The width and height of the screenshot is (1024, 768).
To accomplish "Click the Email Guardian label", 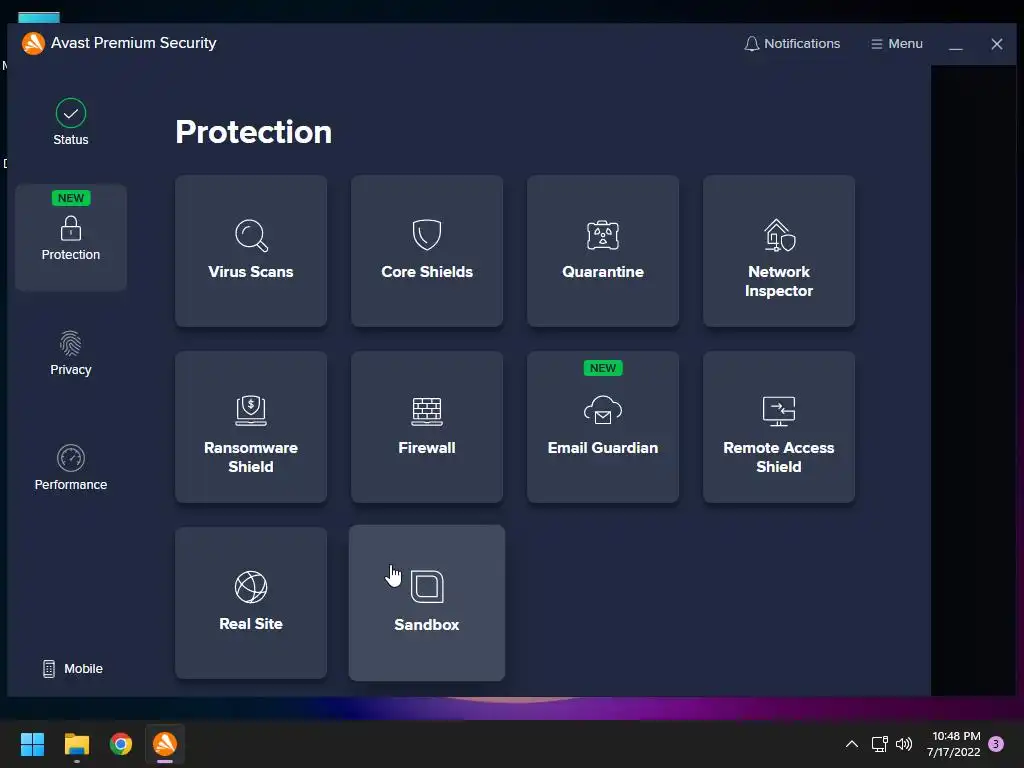I will tap(603, 448).
